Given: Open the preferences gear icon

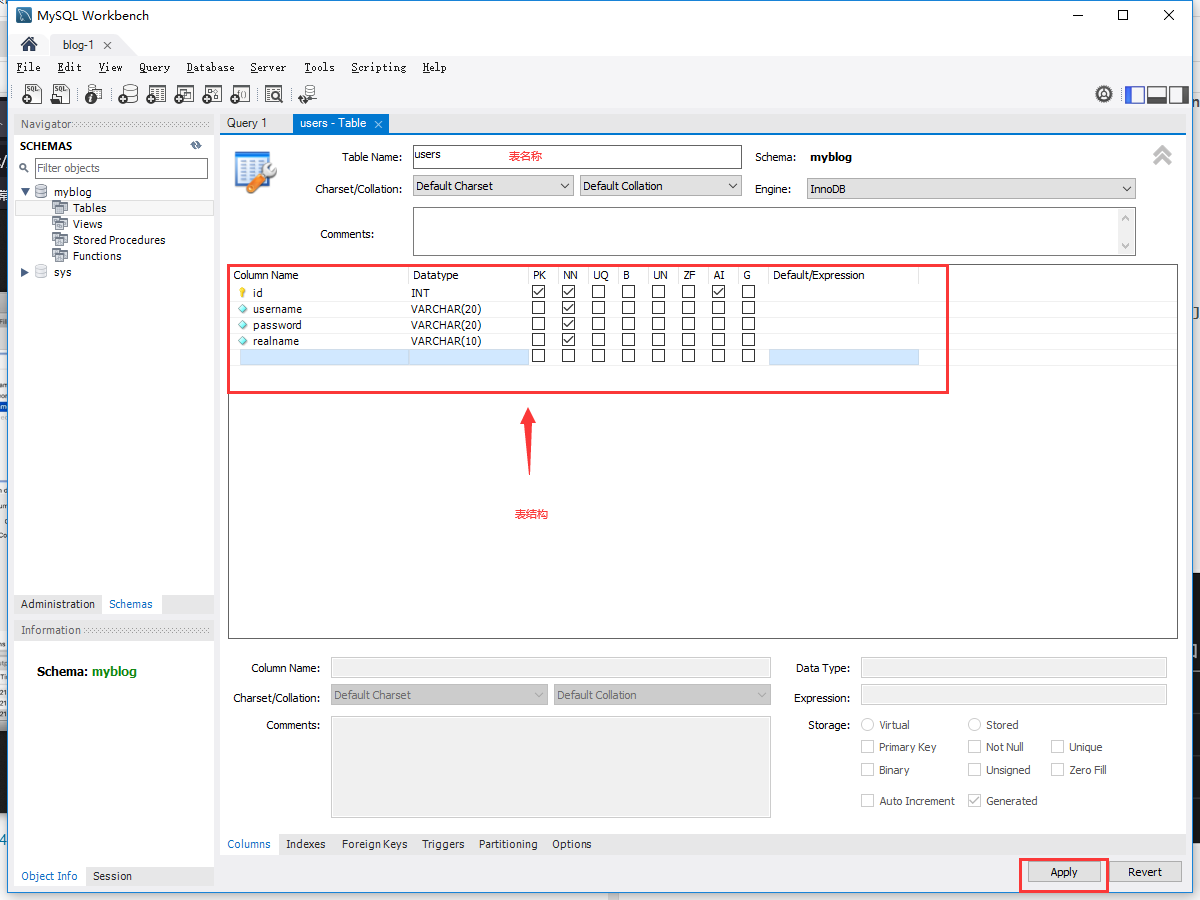Looking at the screenshot, I should tap(1104, 94).
